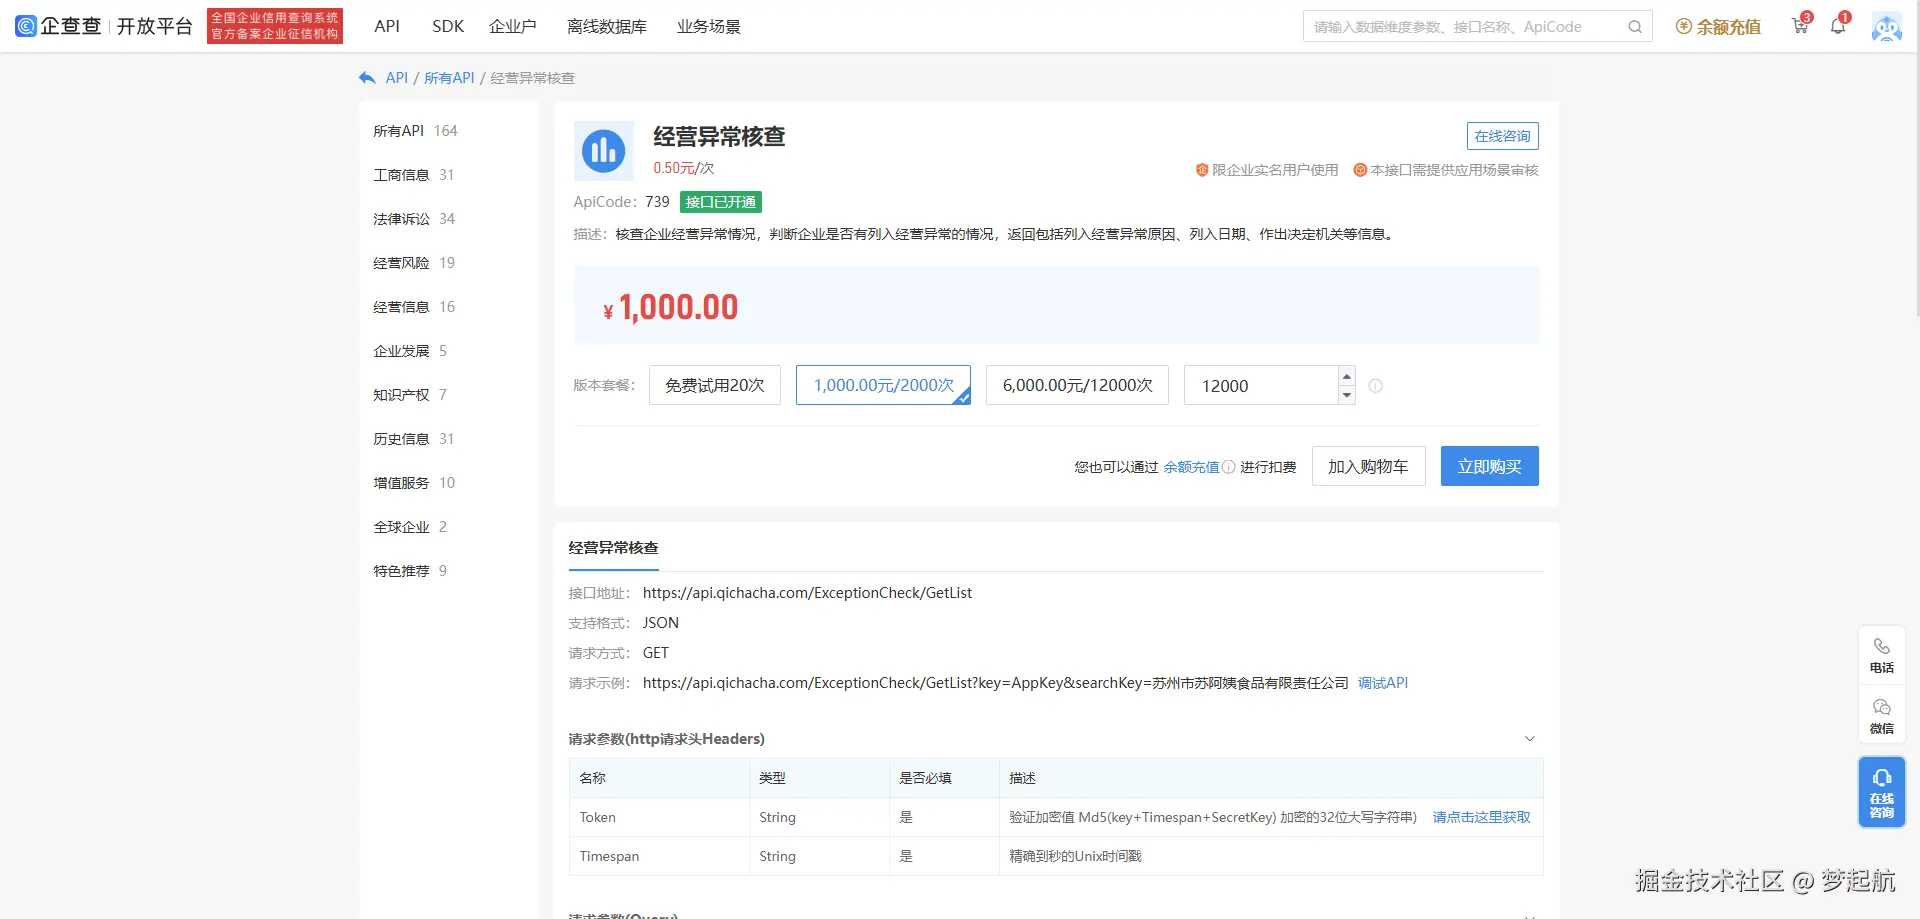Click the 限企业实名用户使用 notice
This screenshot has width=1920, height=919.
pyautogui.click(x=1267, y=170)
